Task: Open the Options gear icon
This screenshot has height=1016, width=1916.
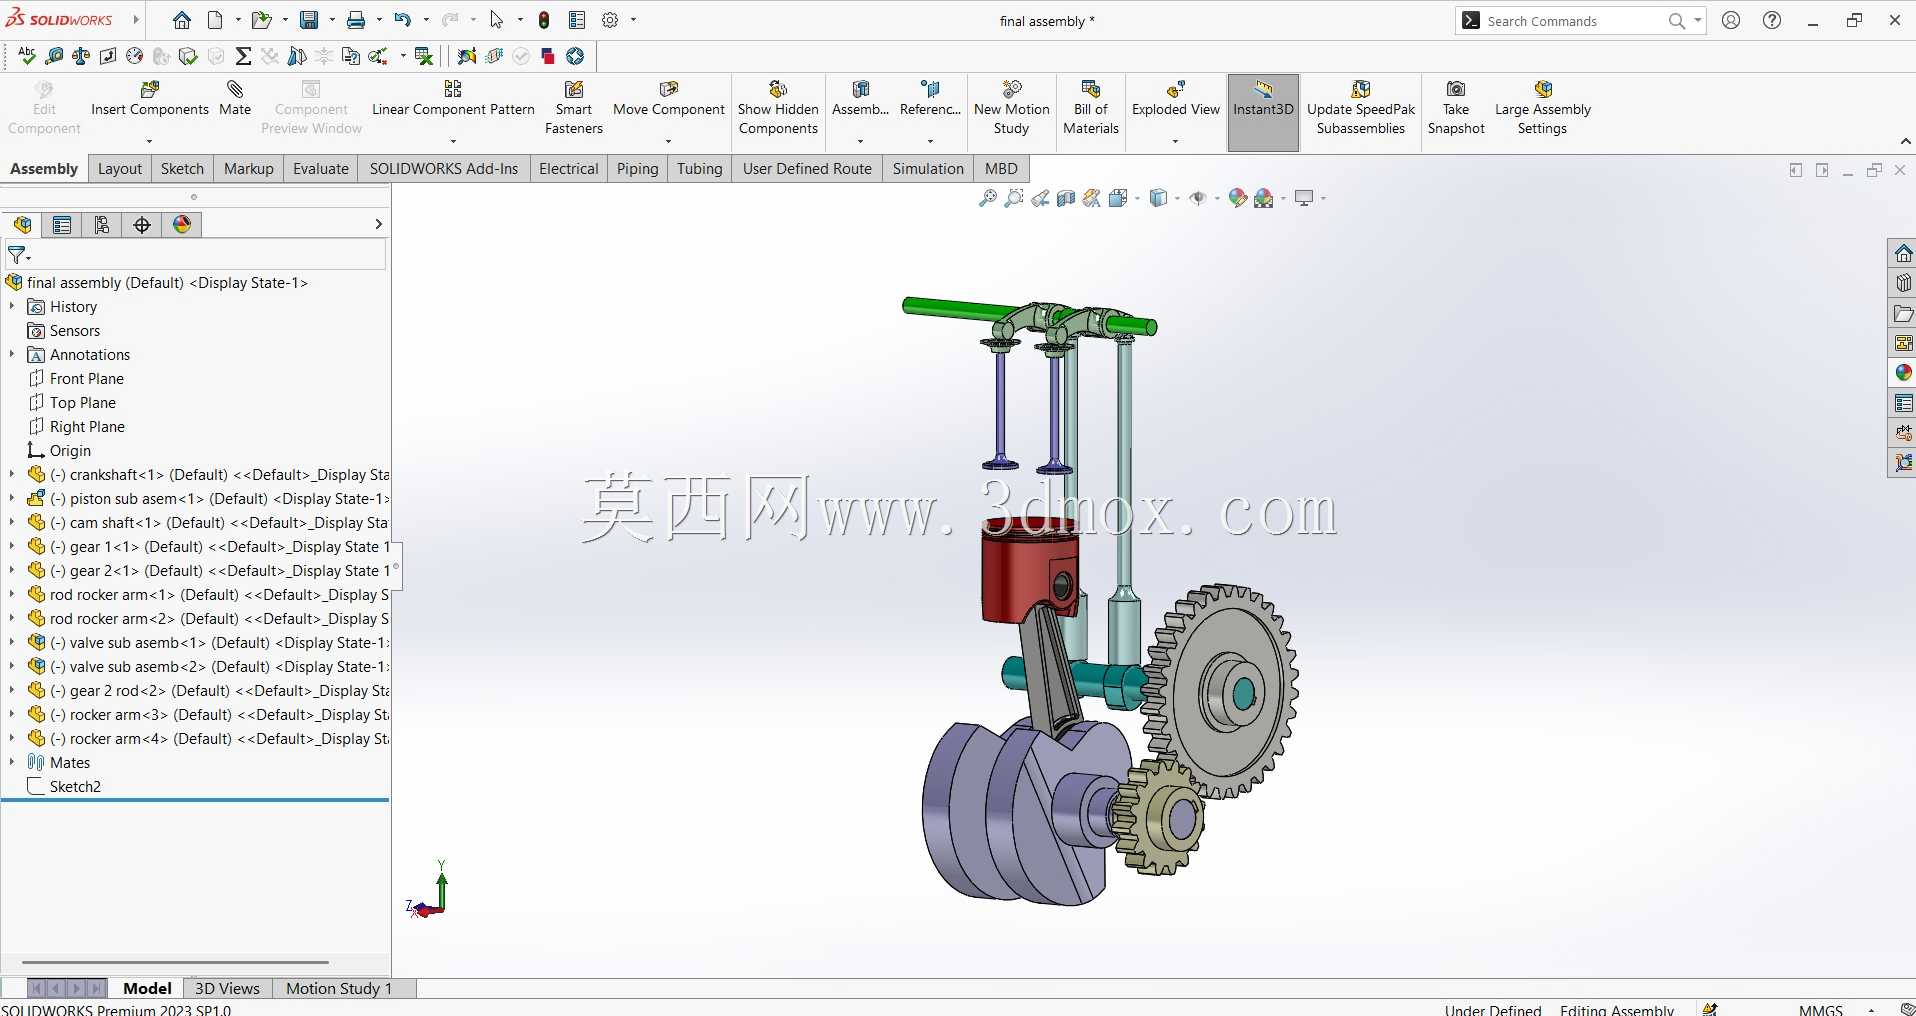Action: click(610, 20)
